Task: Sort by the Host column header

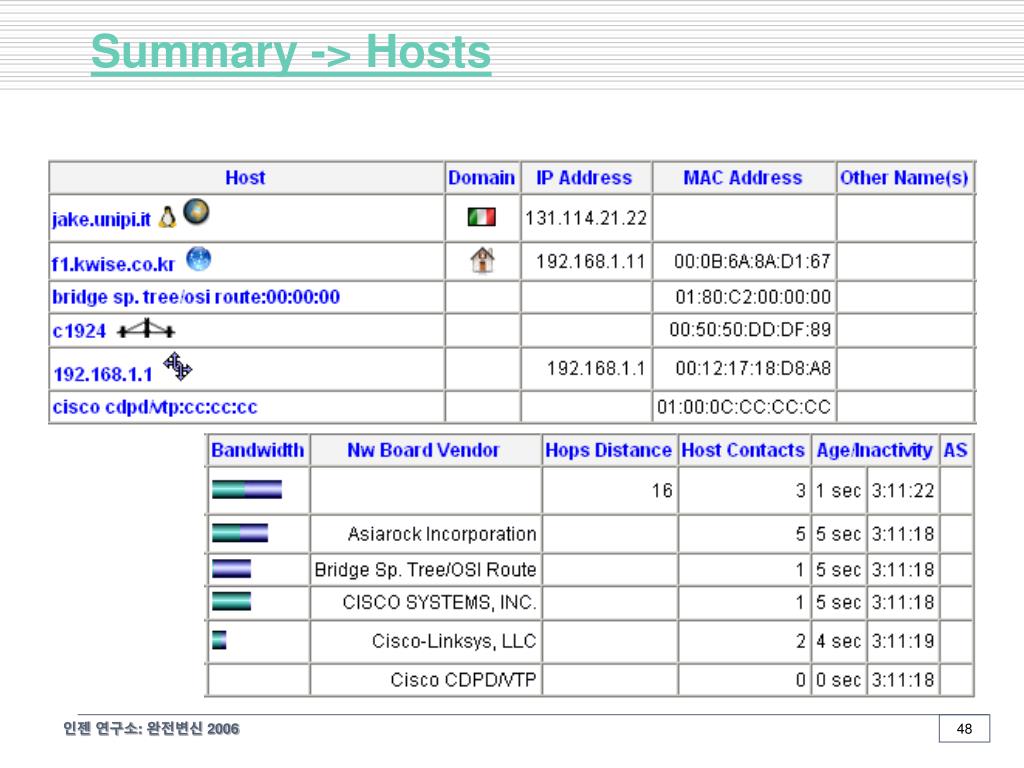Action: coord(245,178)
